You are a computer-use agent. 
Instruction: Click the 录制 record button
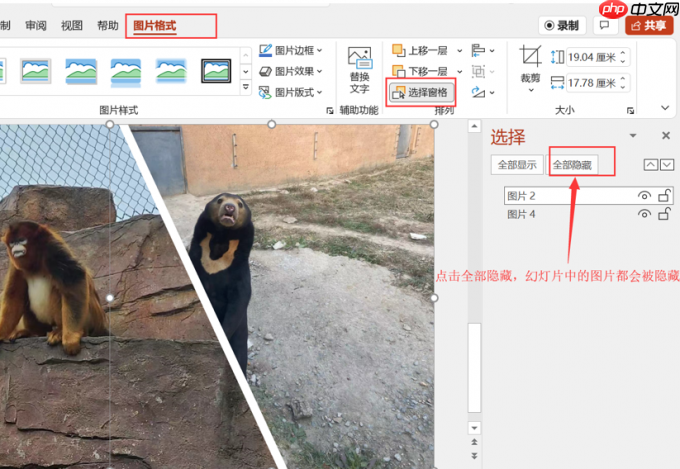(x=562, y=26)
